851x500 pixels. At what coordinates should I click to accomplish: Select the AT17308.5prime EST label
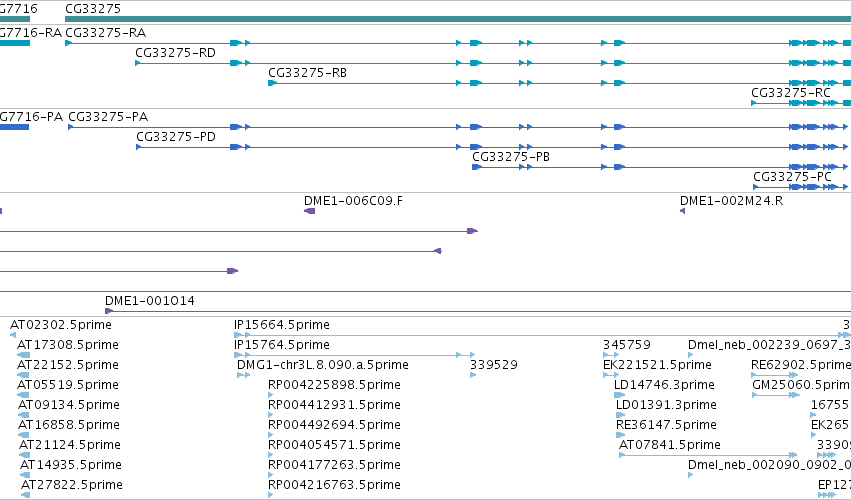click(x=68, y=345)
